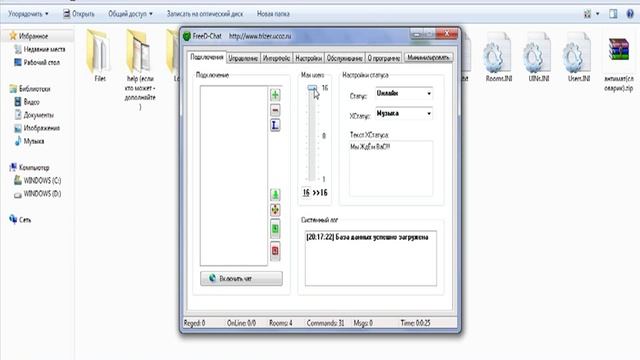Click the Explorer change view icon
Image resolution: width=640 pixels, height=360 pixels.
[x=587, y=14]
